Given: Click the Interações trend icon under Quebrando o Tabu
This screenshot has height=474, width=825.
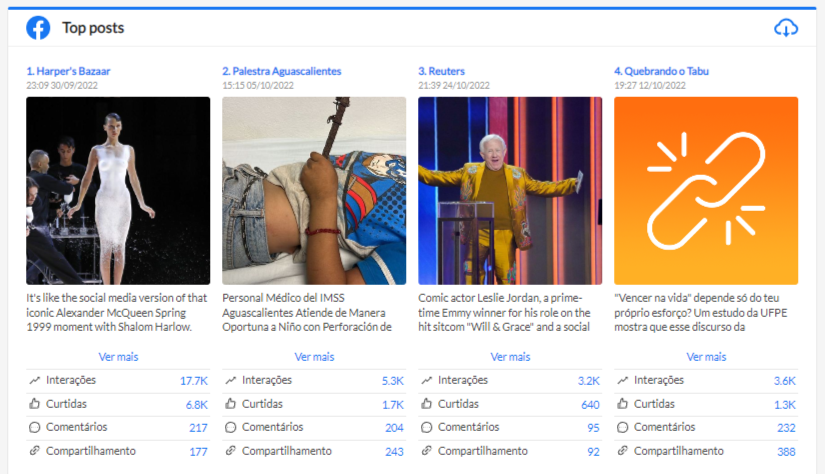Looking at the screenshot, I should [622, 380].
